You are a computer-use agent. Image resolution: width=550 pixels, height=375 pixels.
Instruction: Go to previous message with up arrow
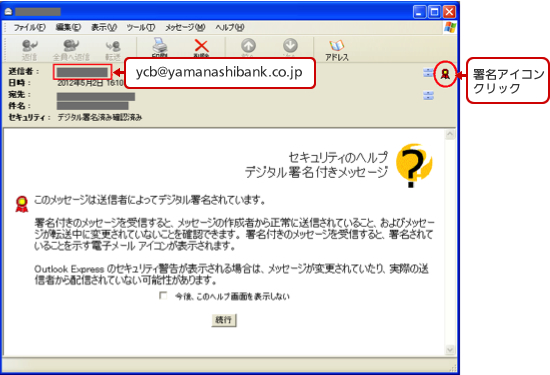pyautogui.click(x=248, y=46)
